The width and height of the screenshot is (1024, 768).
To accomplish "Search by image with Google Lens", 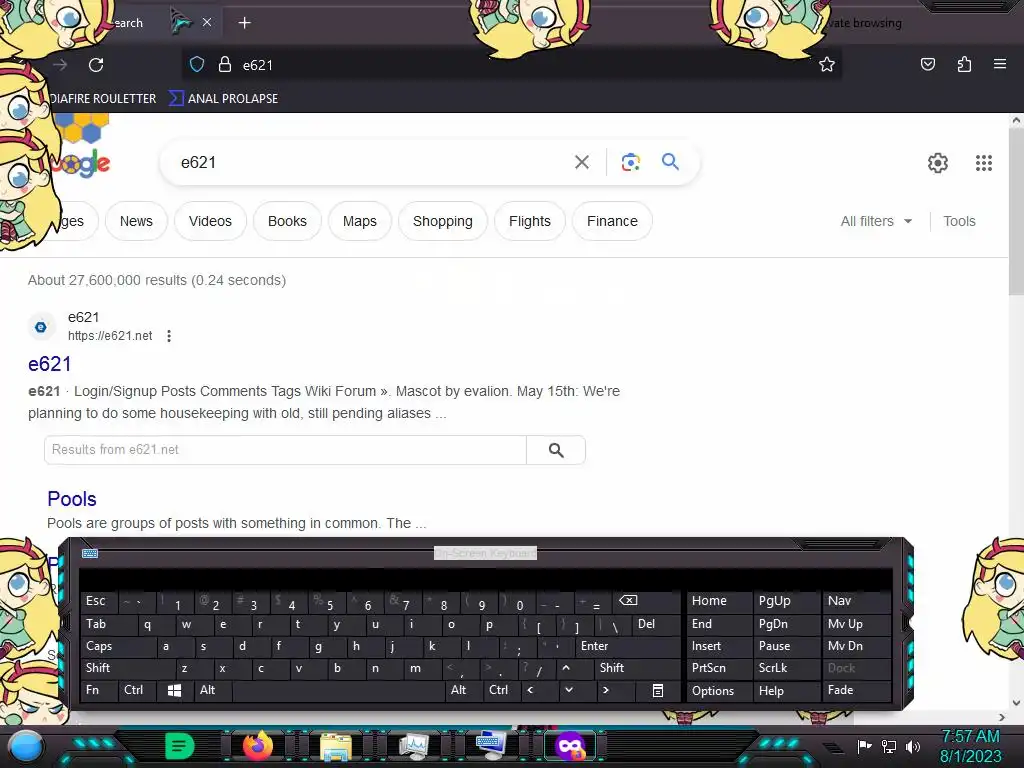I will [x=630, y=162].
